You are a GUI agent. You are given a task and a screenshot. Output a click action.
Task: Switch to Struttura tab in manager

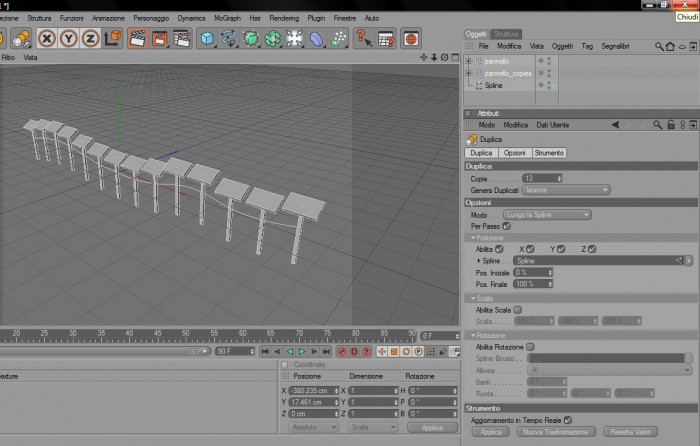click(506, 34)
